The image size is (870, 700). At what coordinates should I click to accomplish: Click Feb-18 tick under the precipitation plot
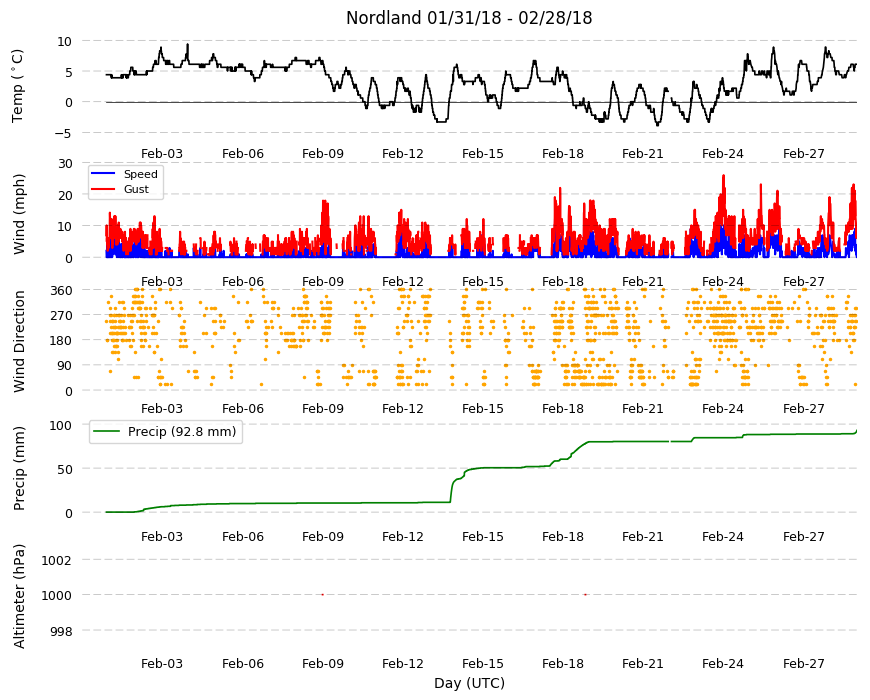[x=563, y=537]
